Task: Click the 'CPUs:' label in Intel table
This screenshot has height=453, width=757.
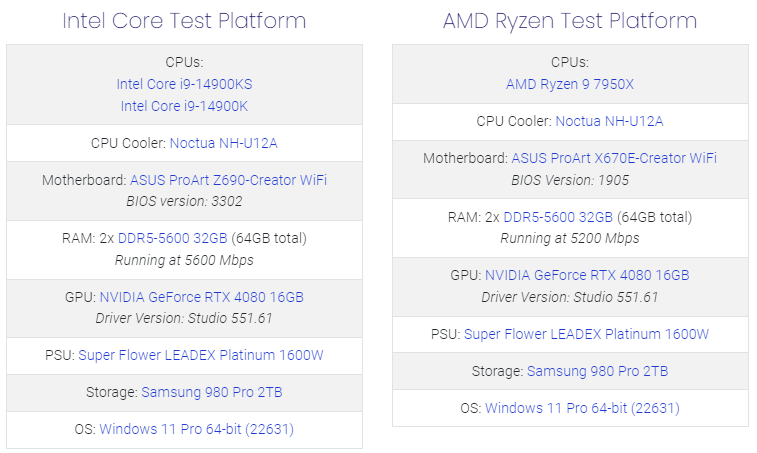Action: (184, 62)
